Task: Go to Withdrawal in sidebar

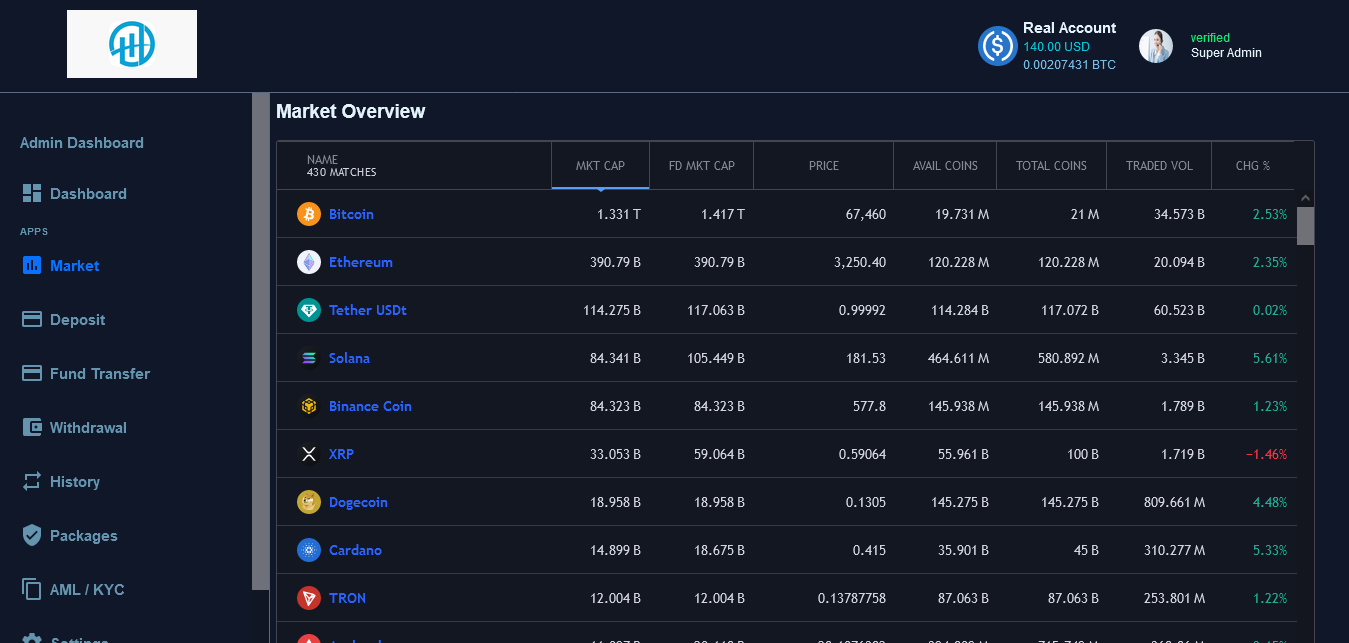Action: coord(88,428)
